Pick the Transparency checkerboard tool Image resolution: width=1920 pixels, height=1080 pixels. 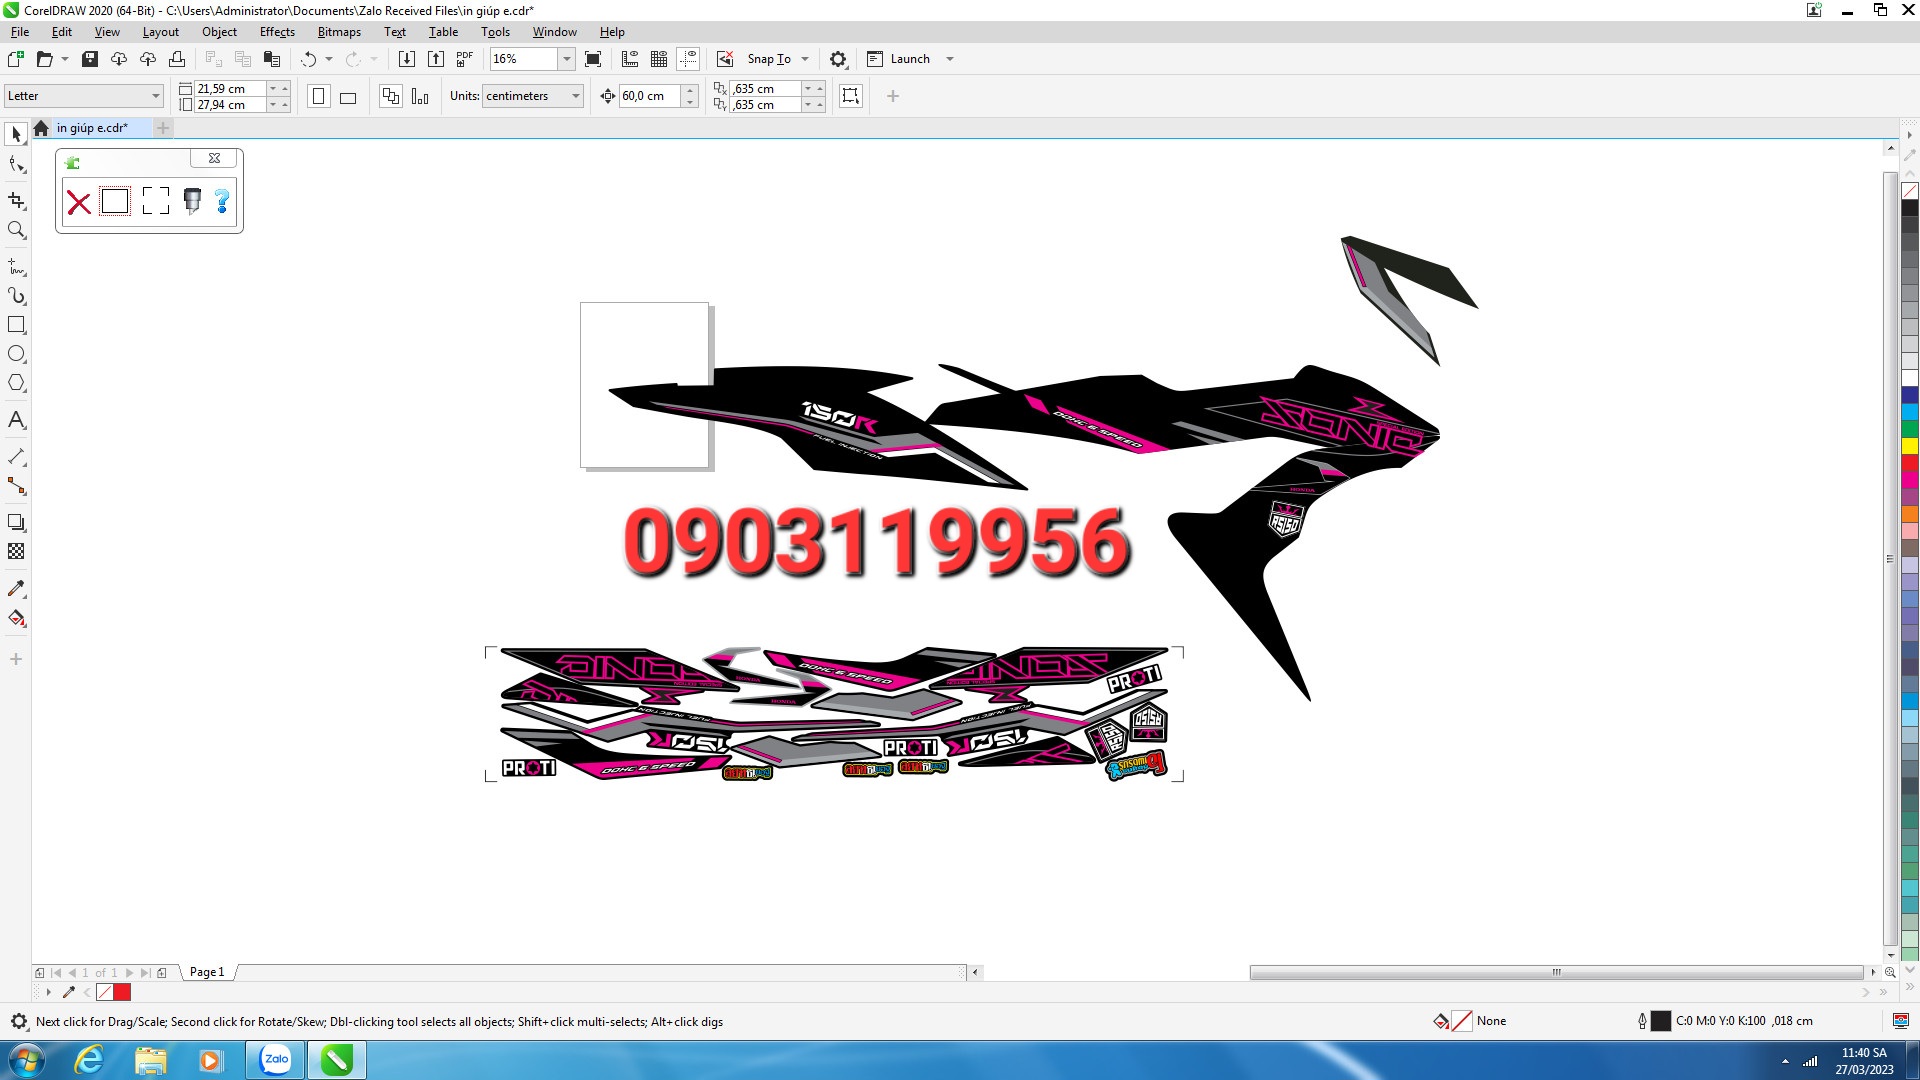coord(16,551)
